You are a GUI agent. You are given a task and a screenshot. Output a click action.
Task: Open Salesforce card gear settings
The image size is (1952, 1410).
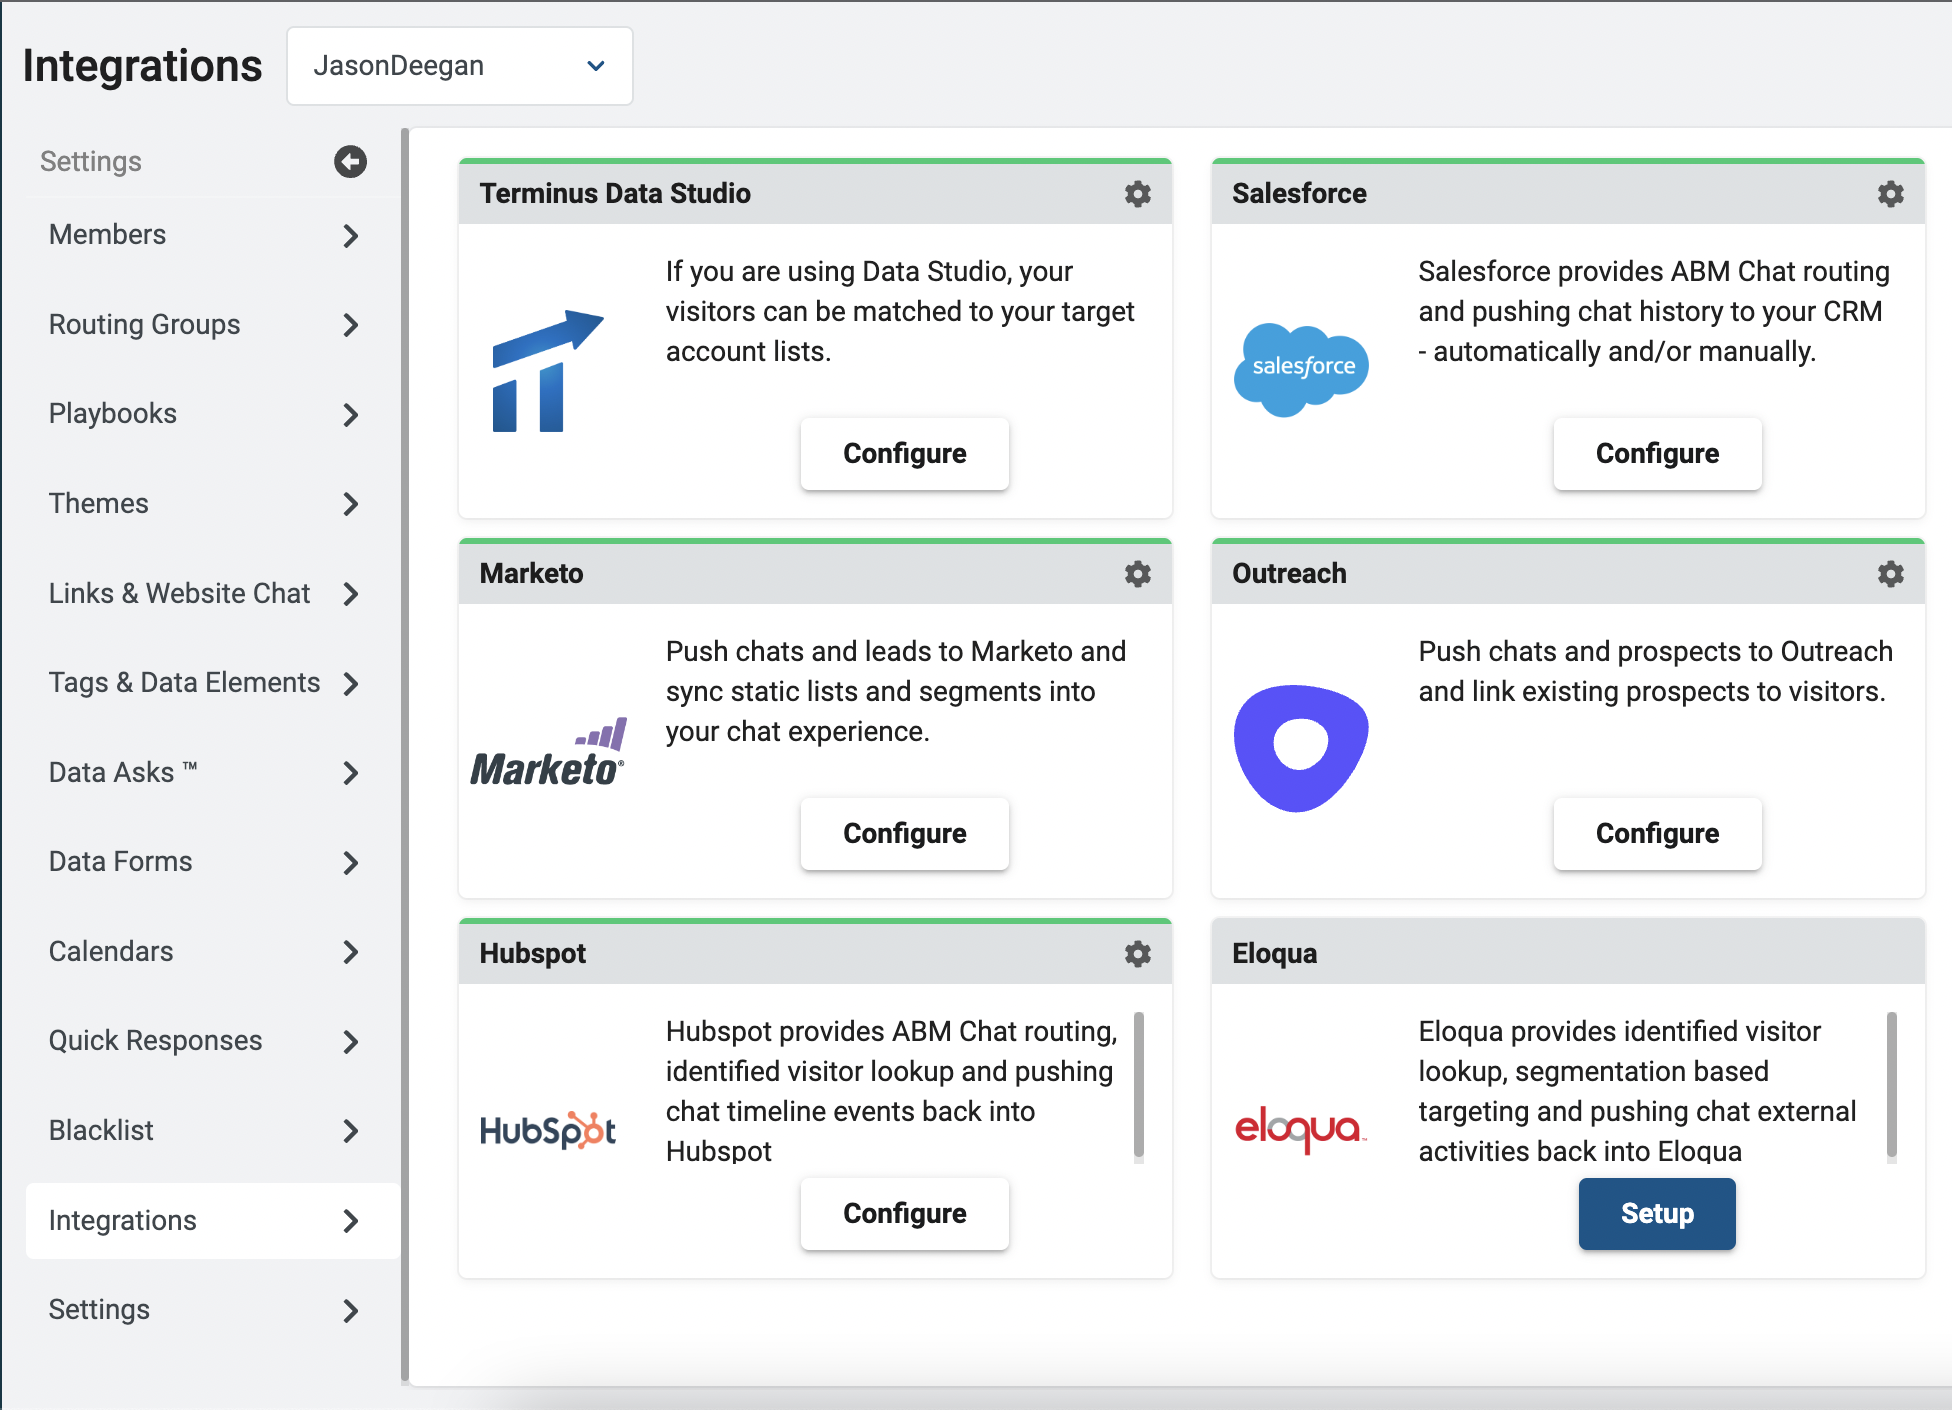1890,194
